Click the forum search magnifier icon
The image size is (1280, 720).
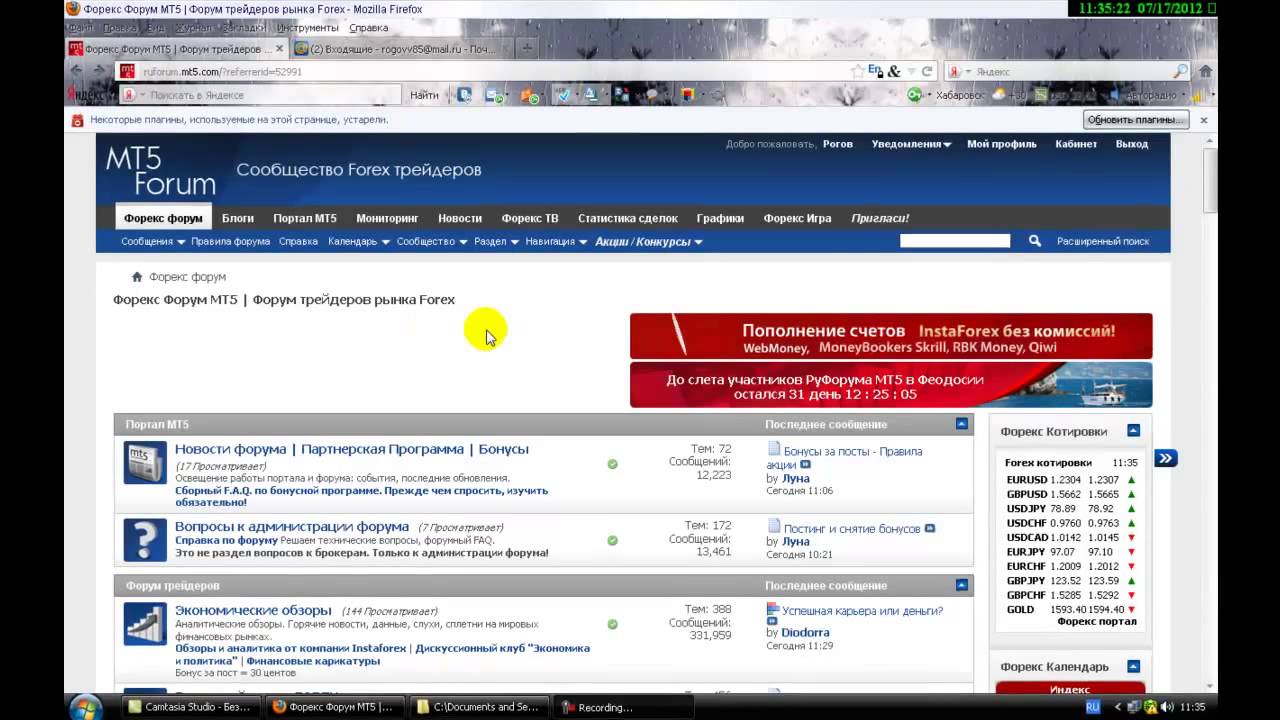pos(1035,241)
